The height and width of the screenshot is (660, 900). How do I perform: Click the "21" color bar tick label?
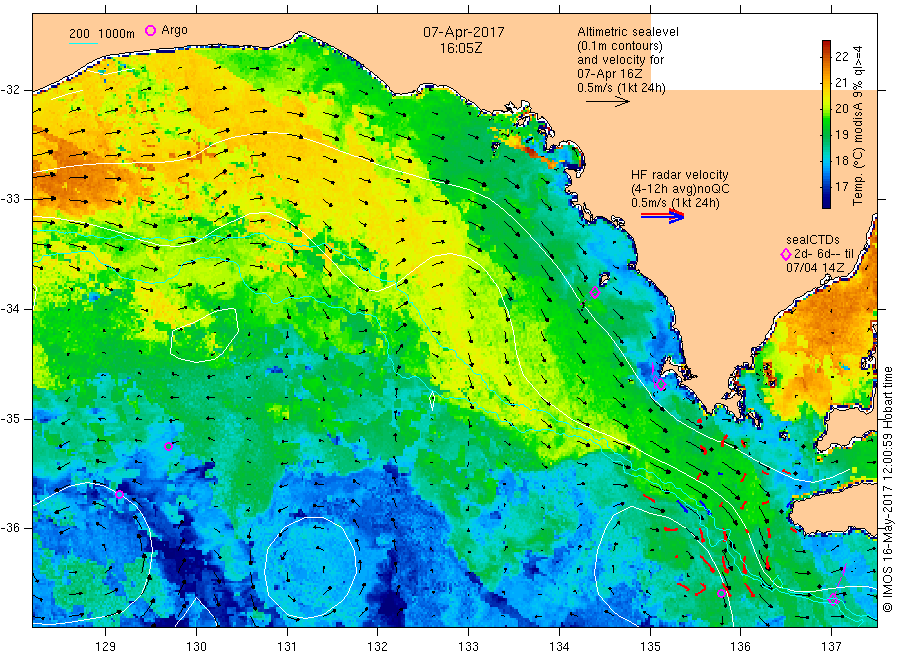click(x=841, y=83)
